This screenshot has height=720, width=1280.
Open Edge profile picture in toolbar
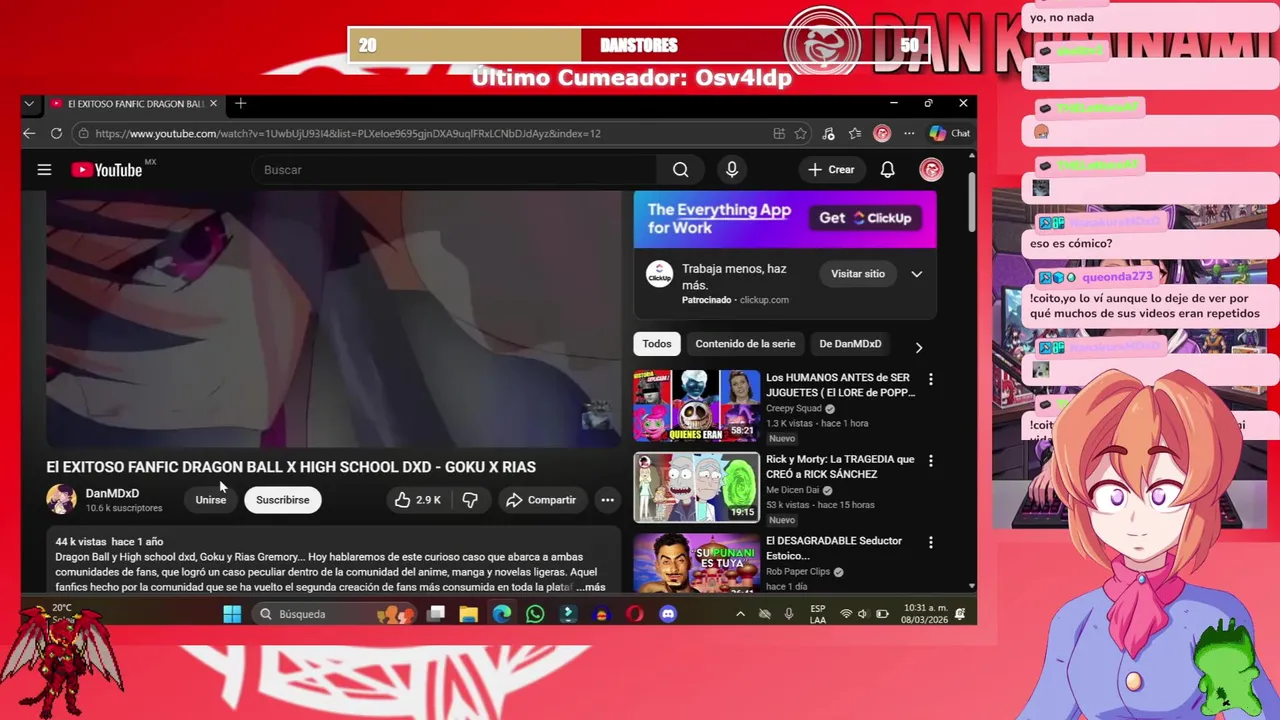pyautogui.click(x=882, y=133)
